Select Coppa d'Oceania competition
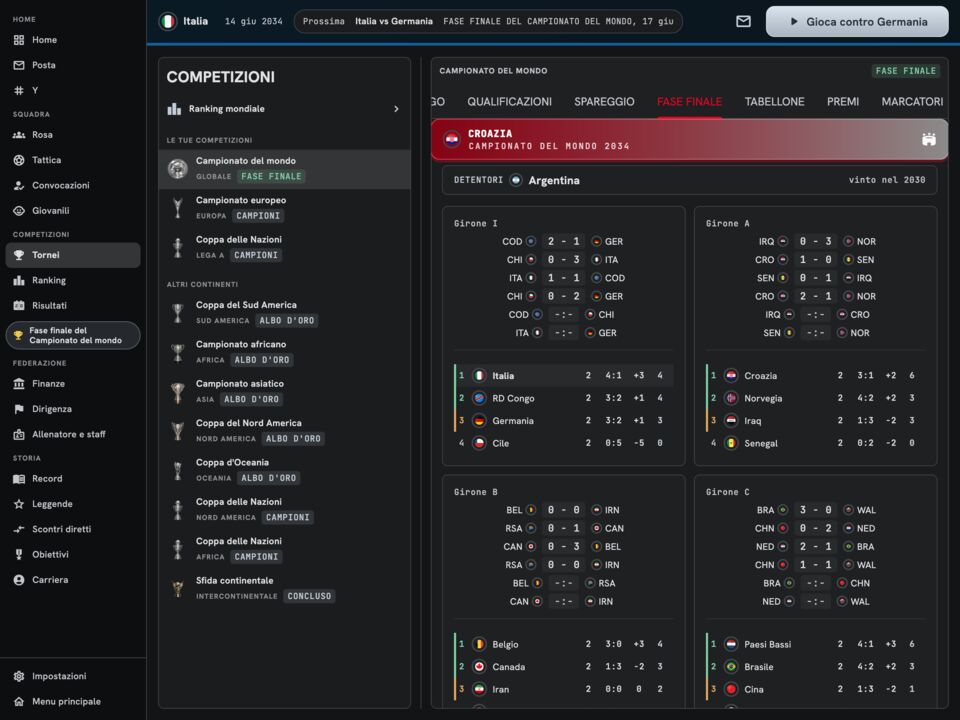 point(285,470)
